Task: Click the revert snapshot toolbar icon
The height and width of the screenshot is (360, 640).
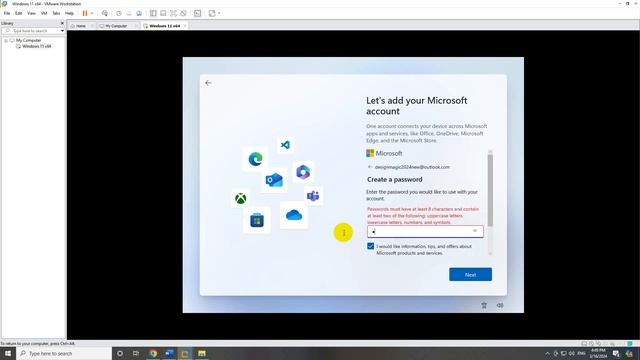Action: [129, 13]
